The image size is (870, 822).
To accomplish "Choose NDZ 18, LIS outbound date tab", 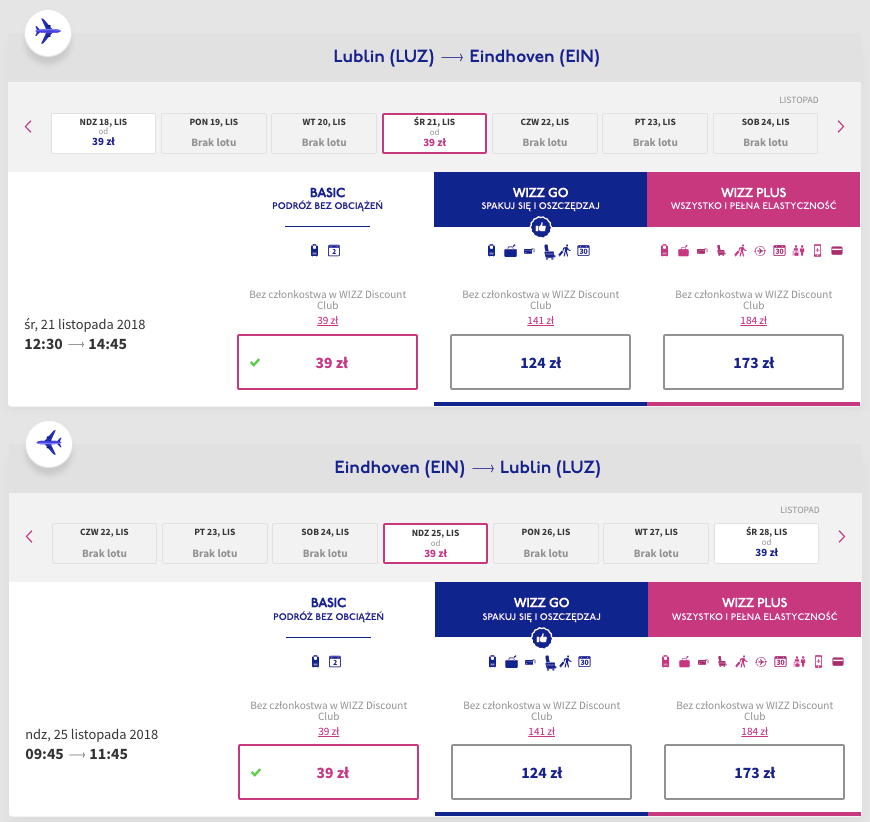I will tap(104, 133).
